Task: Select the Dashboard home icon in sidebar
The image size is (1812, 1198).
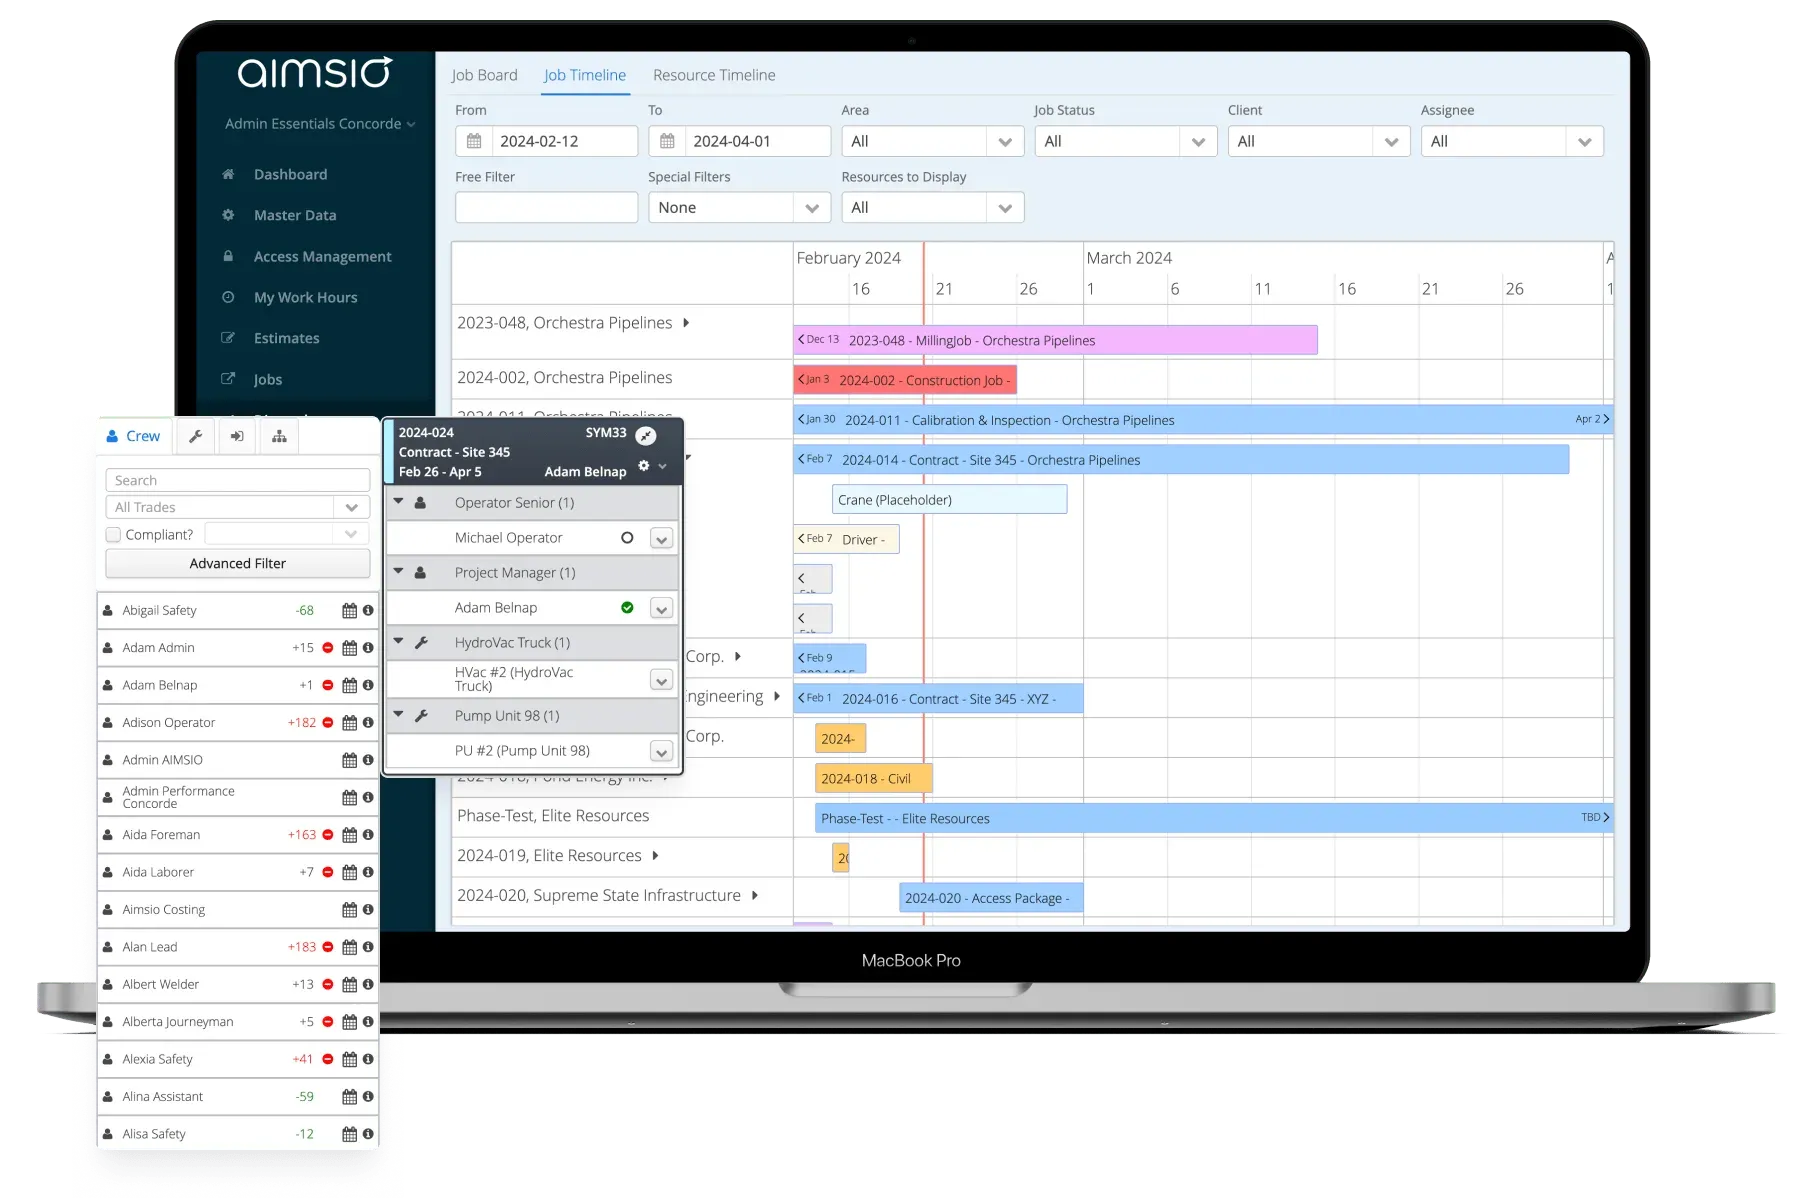Action: (228, 173)
